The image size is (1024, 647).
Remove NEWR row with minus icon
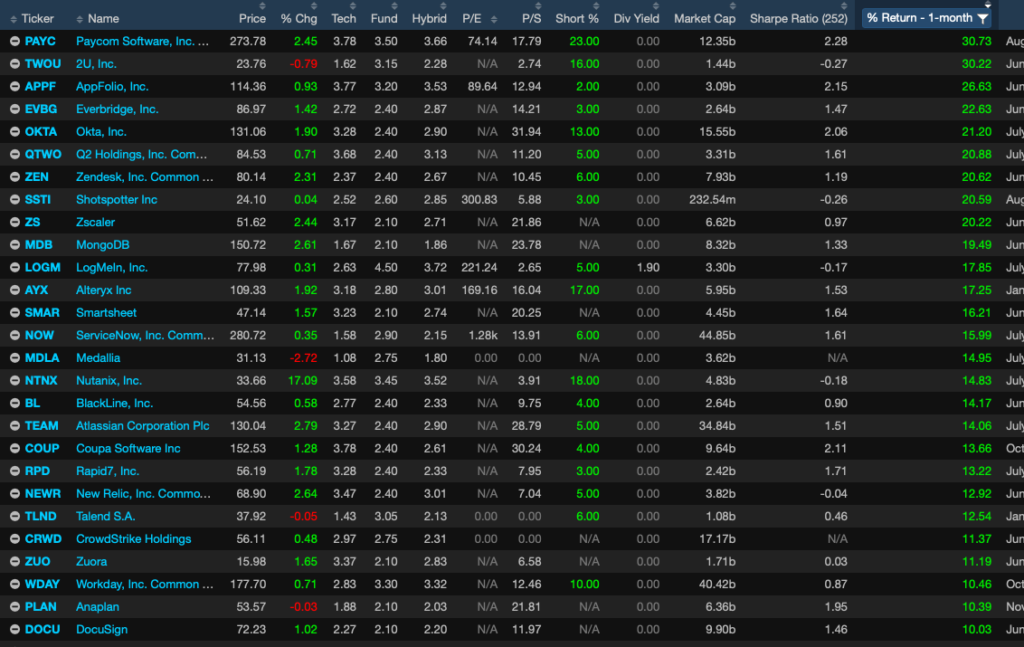(14, 494)
